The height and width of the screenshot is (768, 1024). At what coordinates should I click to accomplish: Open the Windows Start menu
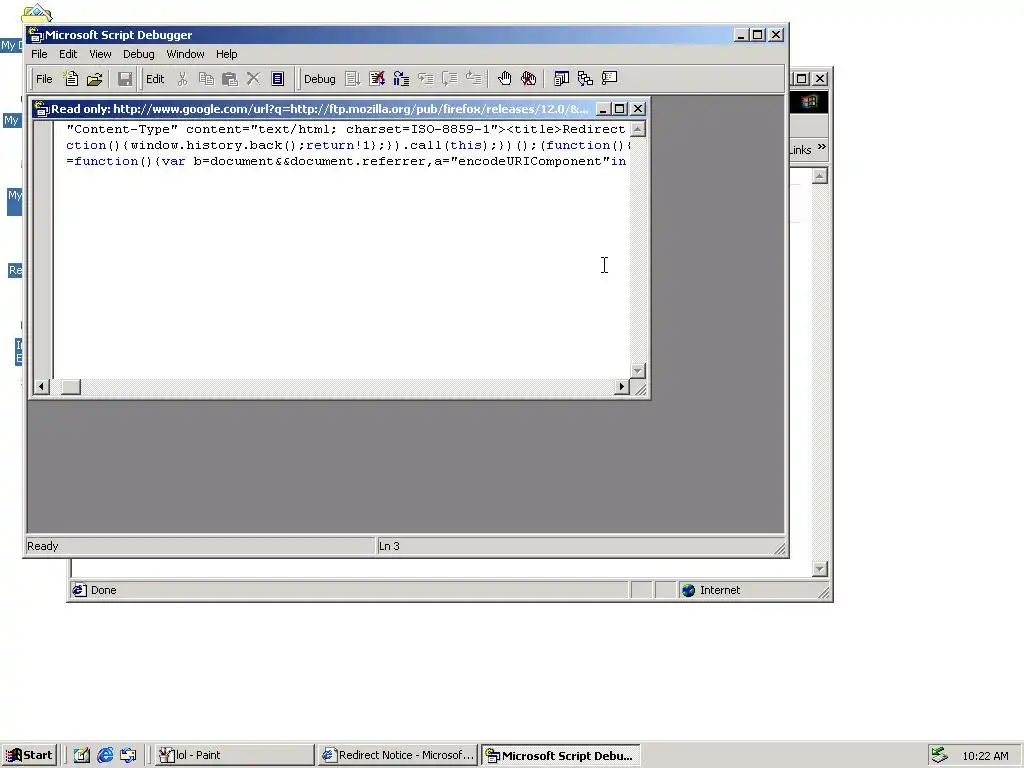click(29, 756)
